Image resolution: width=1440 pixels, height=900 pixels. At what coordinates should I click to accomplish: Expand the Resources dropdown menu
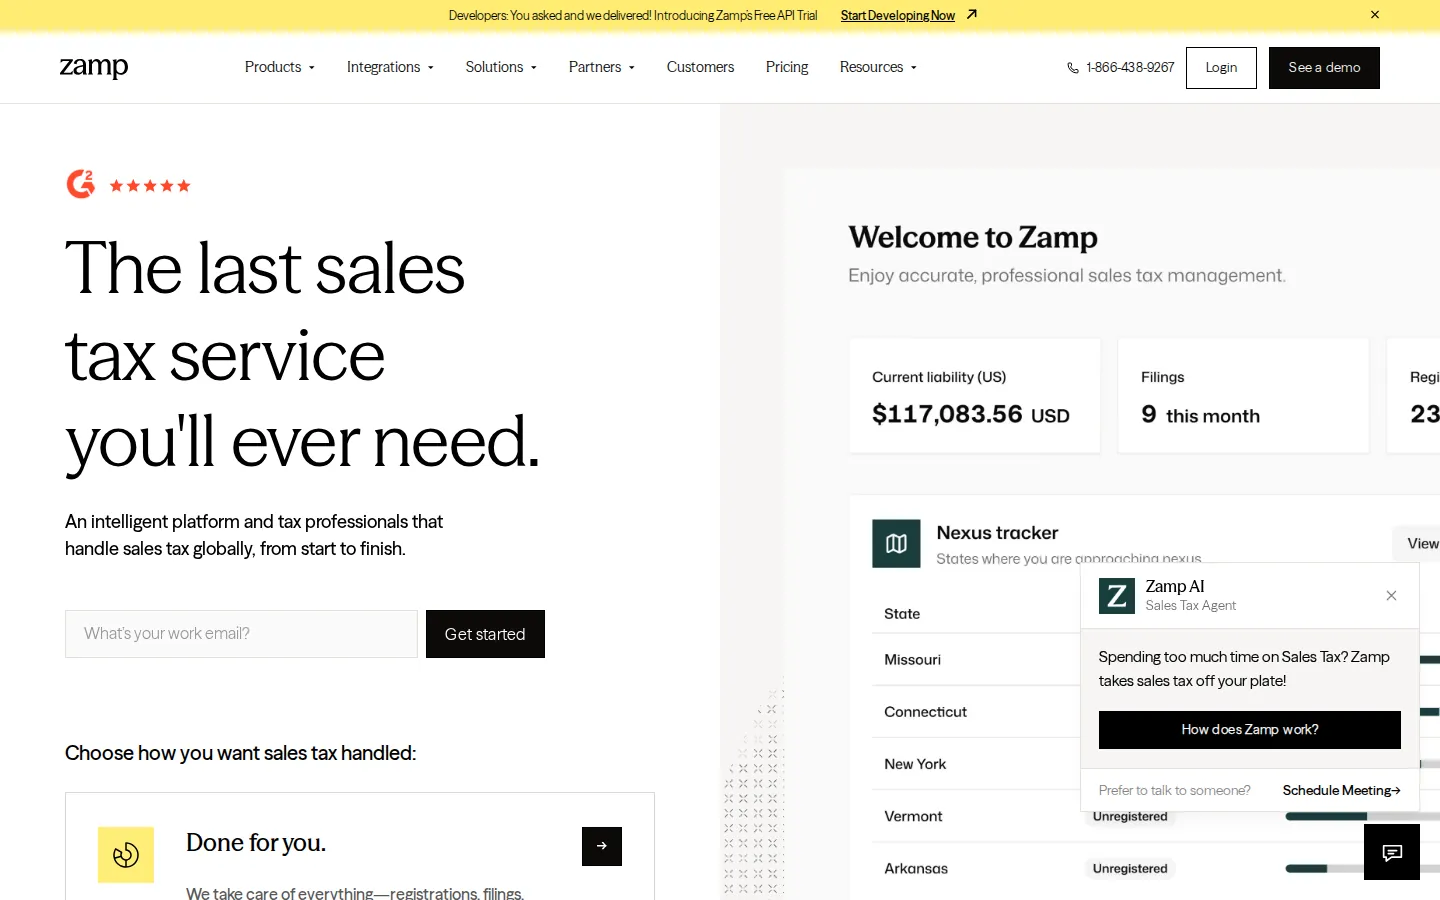pyautogui.click(x=878, y=67)
